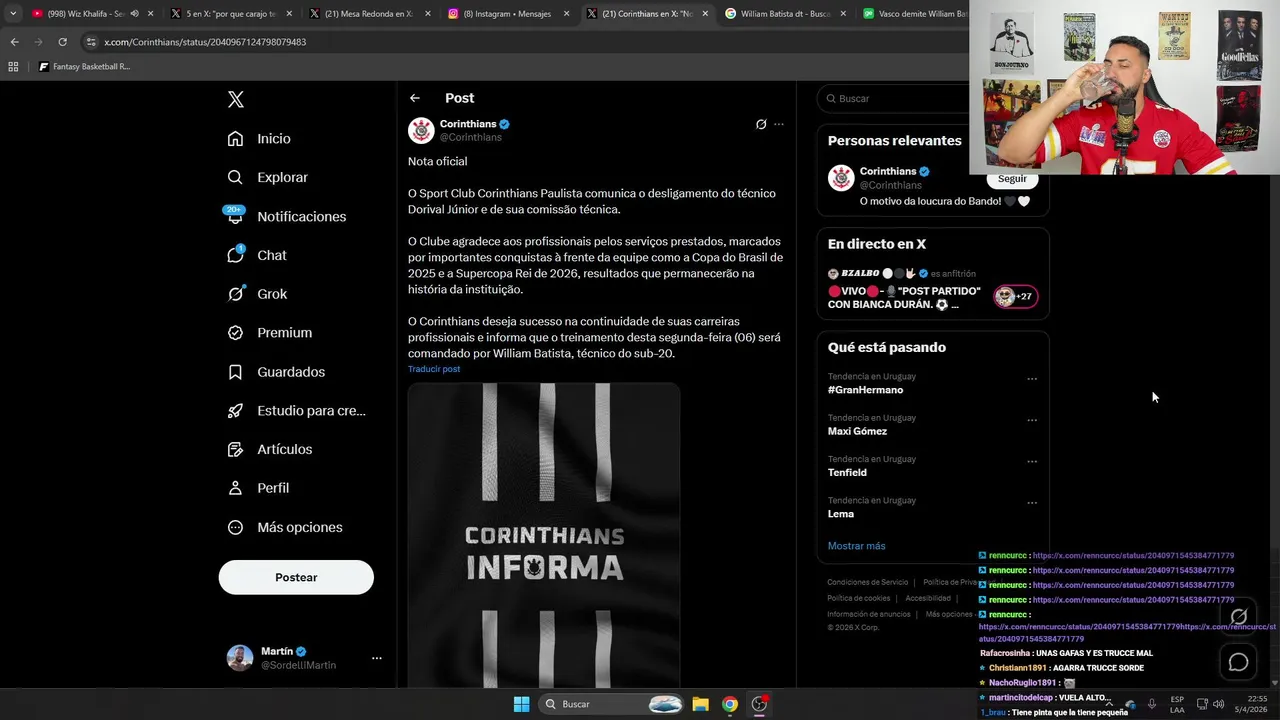Open File Explorer from the taskbar

pos(700,704)
